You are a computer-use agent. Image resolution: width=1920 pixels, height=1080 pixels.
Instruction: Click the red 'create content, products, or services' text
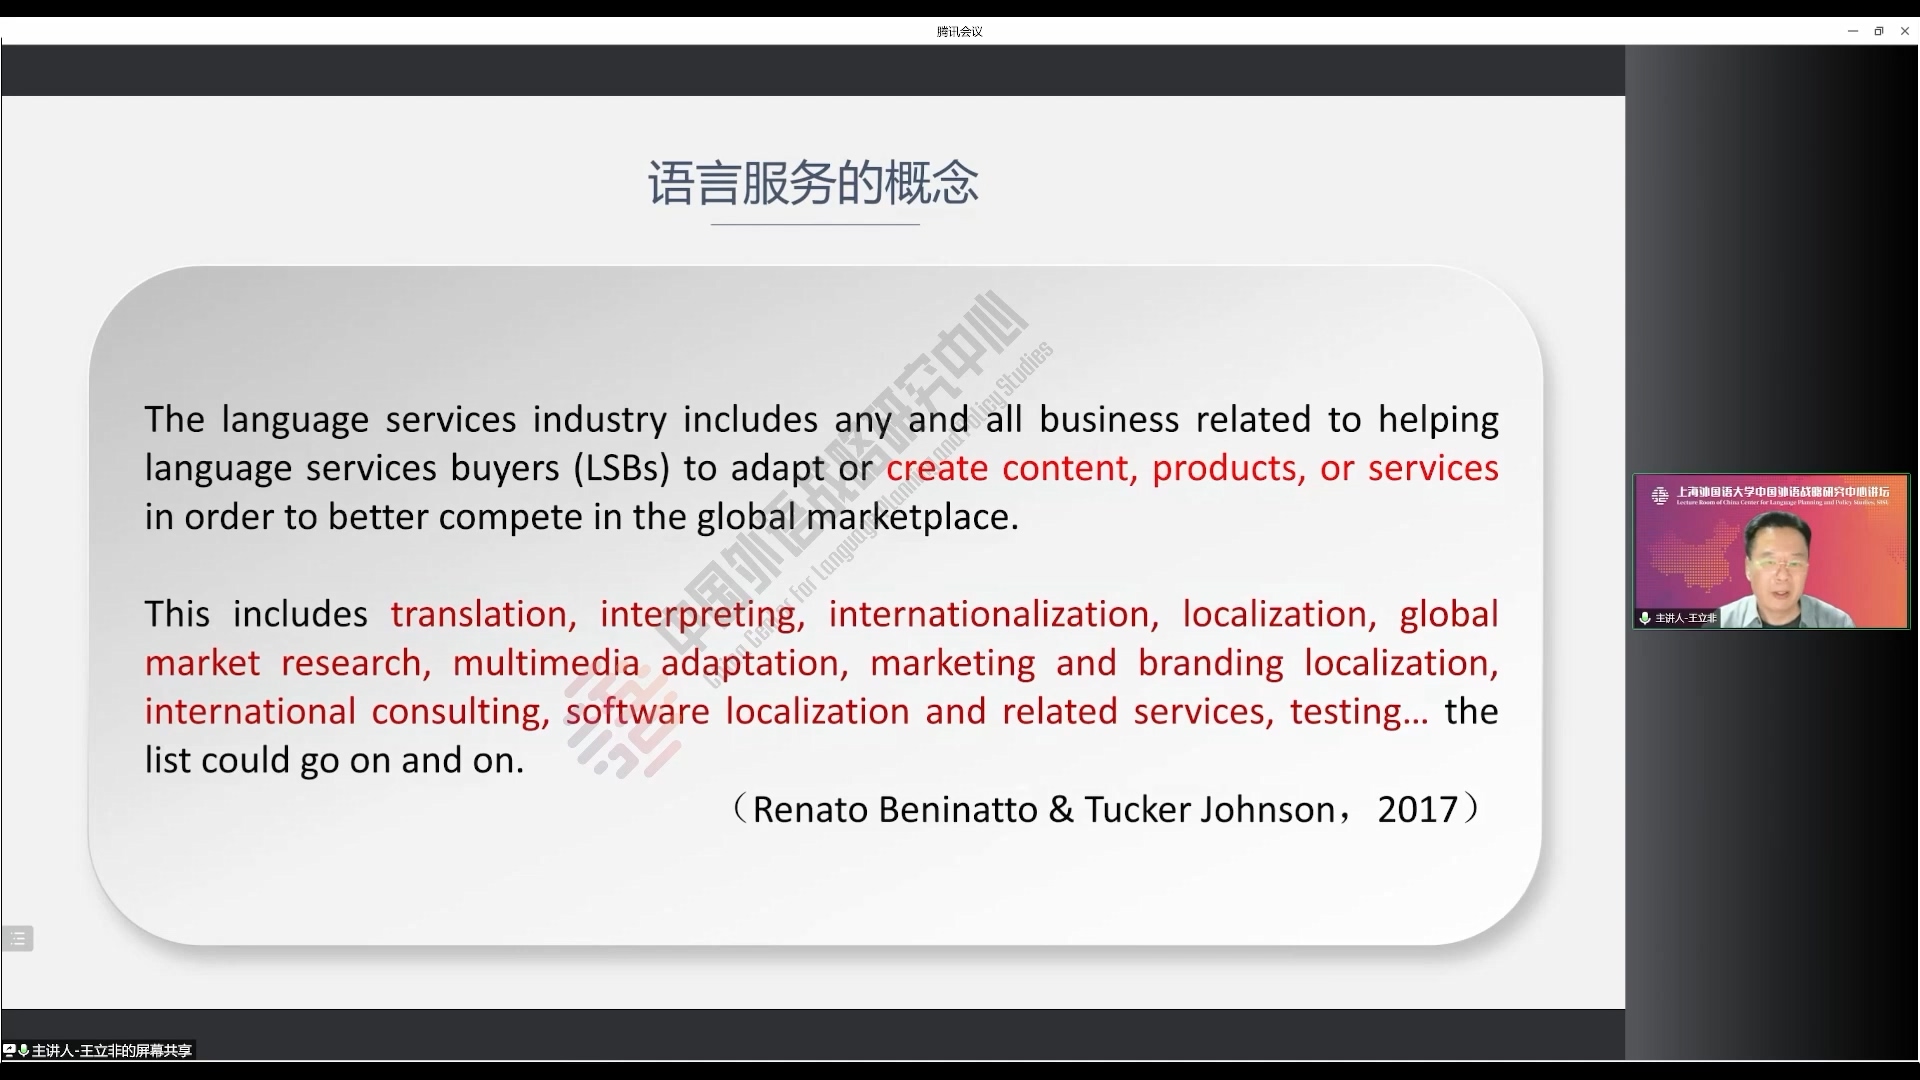pos(1192,468)
